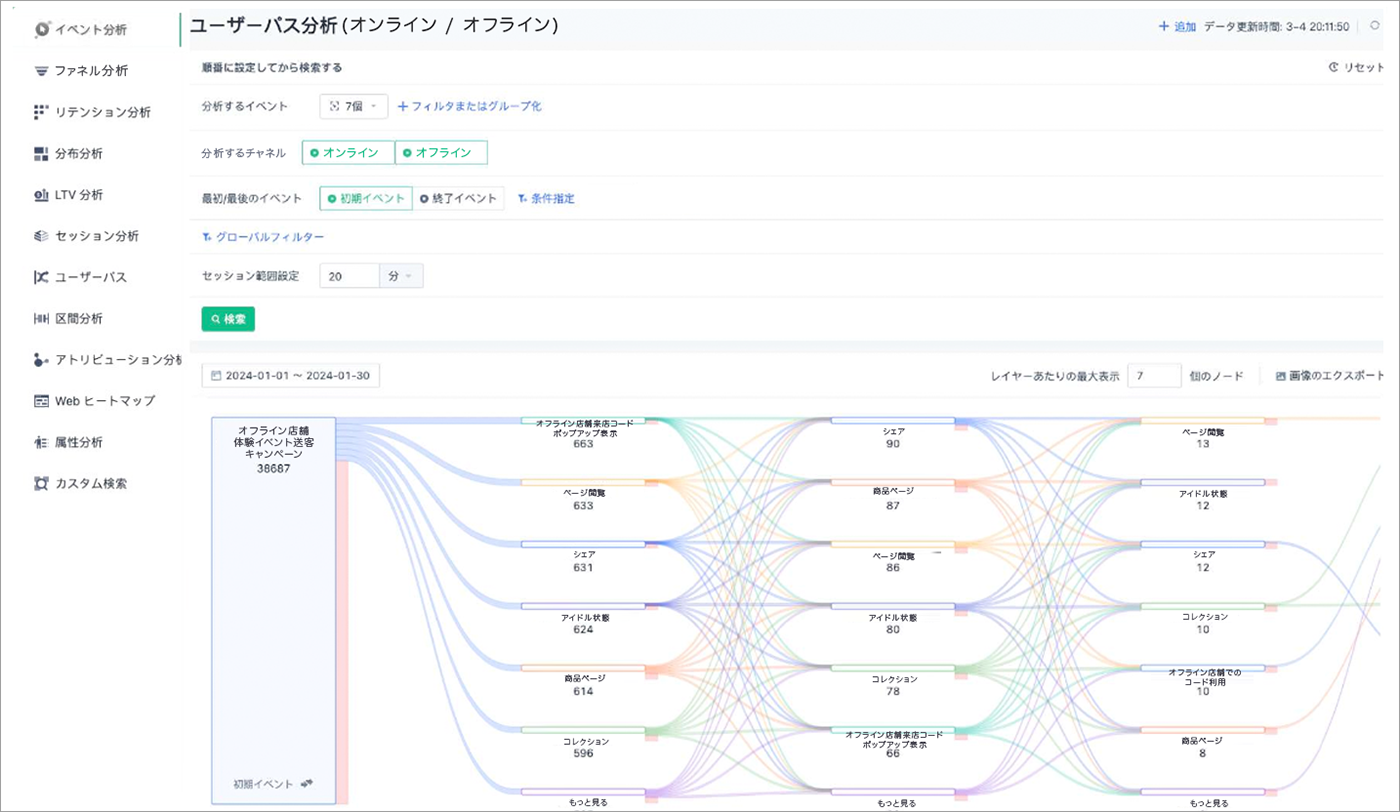Toggle the オンライン channel option
Viewport: 1400px width, 812px height.
coord(348,153)
